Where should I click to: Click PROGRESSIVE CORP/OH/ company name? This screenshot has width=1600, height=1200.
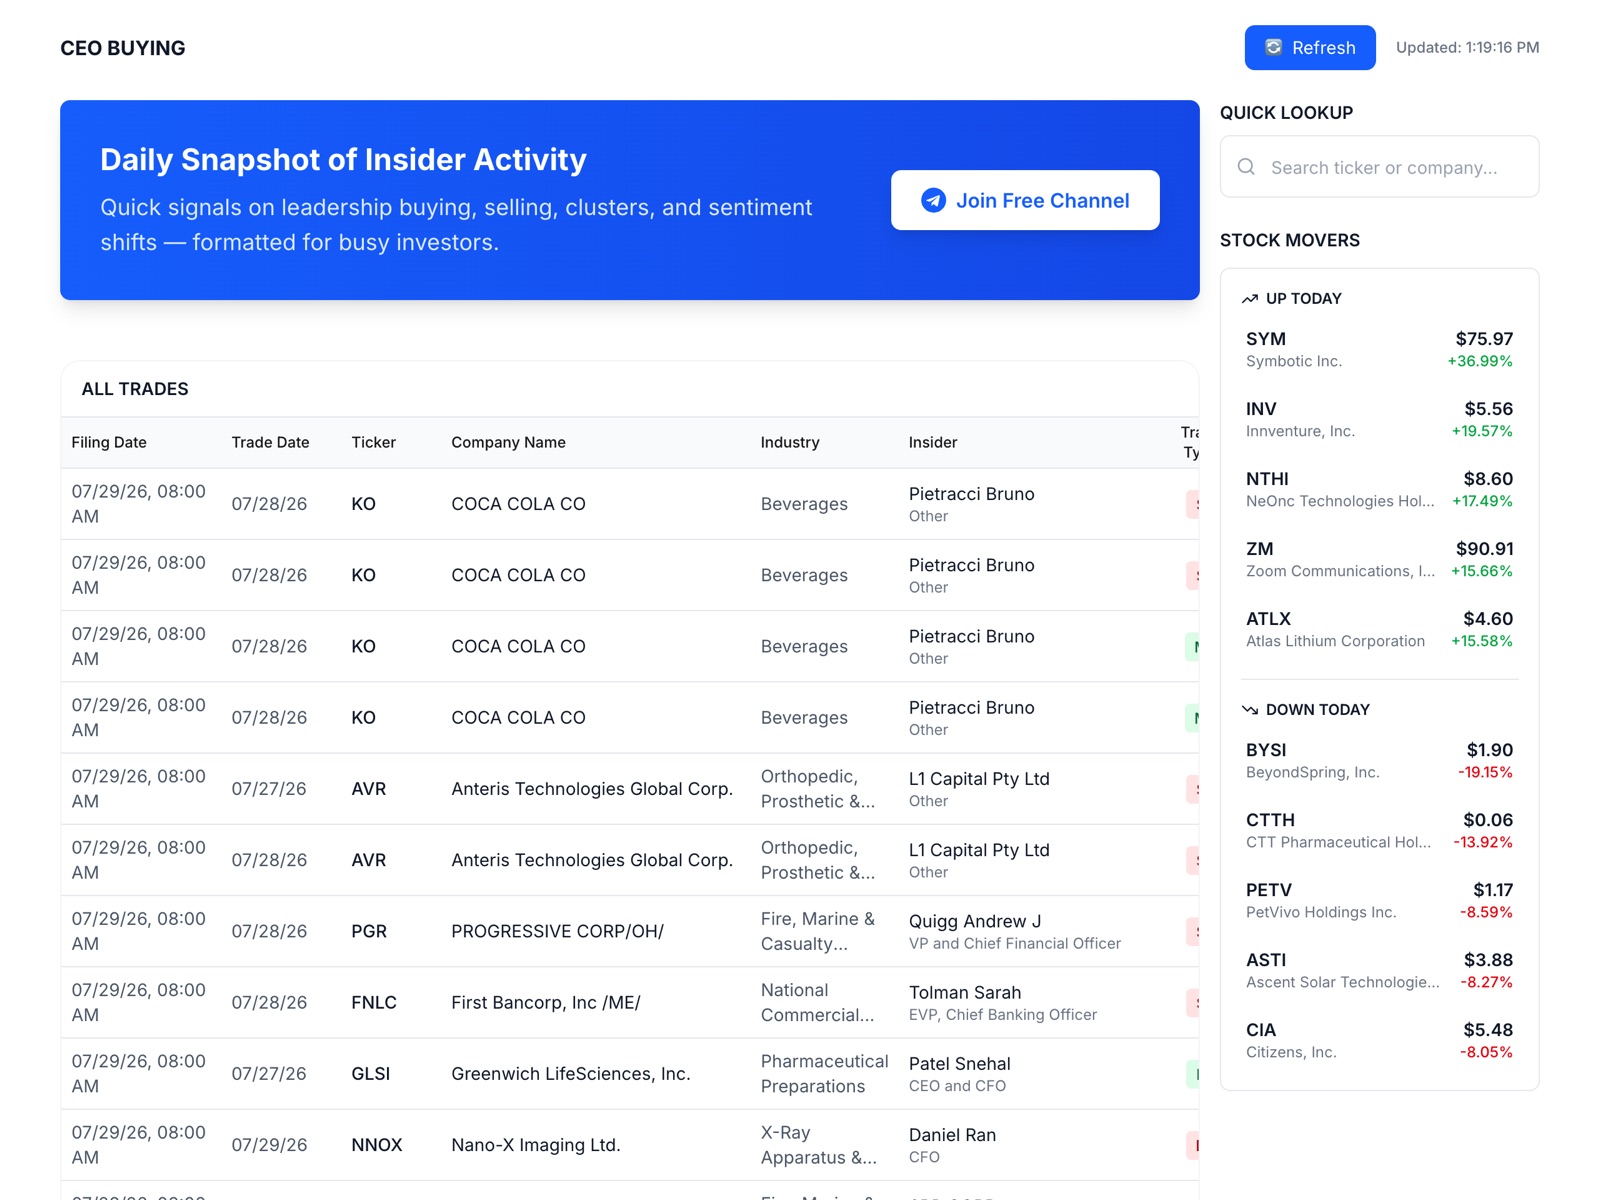557,931
